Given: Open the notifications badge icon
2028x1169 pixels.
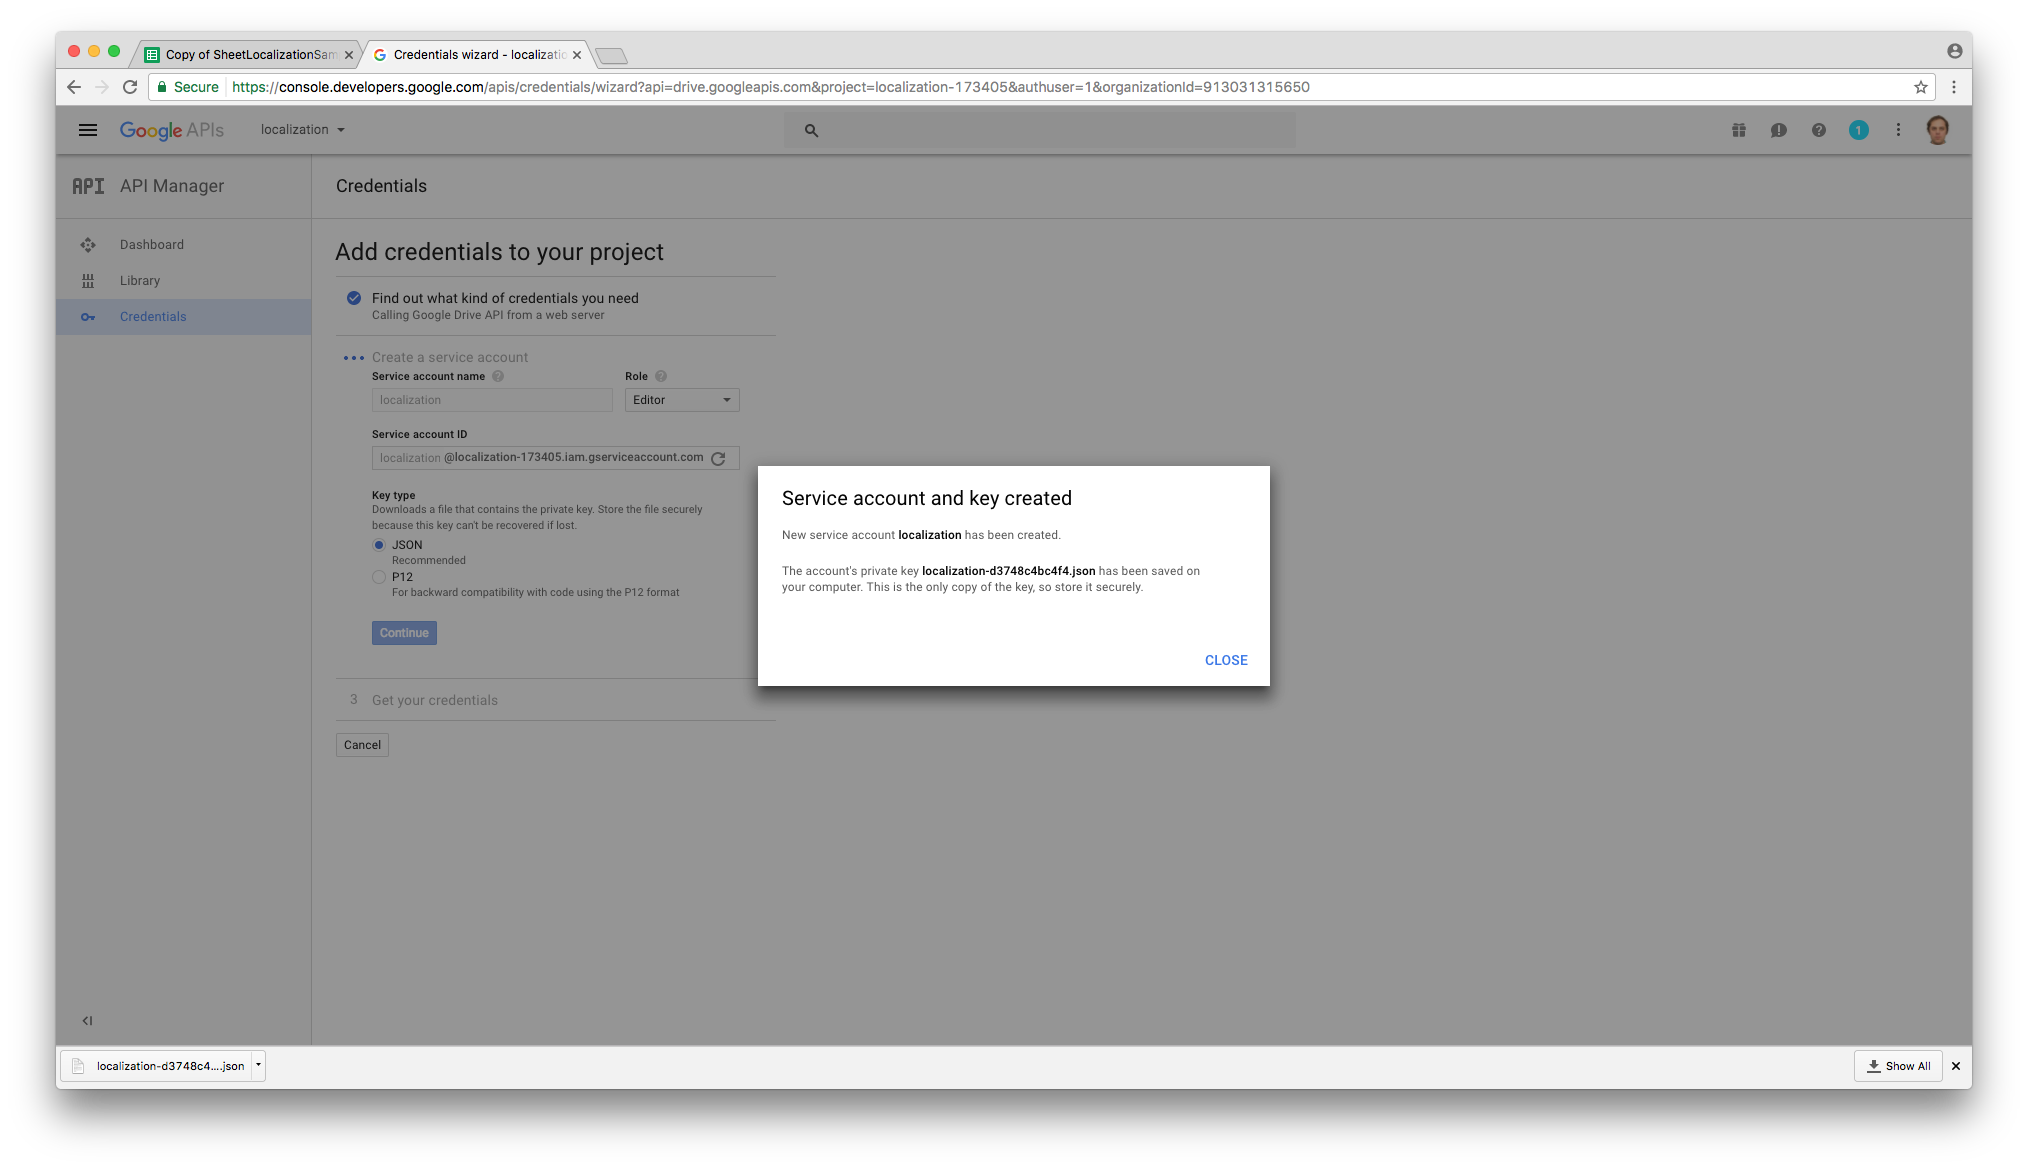Looking at the screenshot, I should coord(1858,130).
